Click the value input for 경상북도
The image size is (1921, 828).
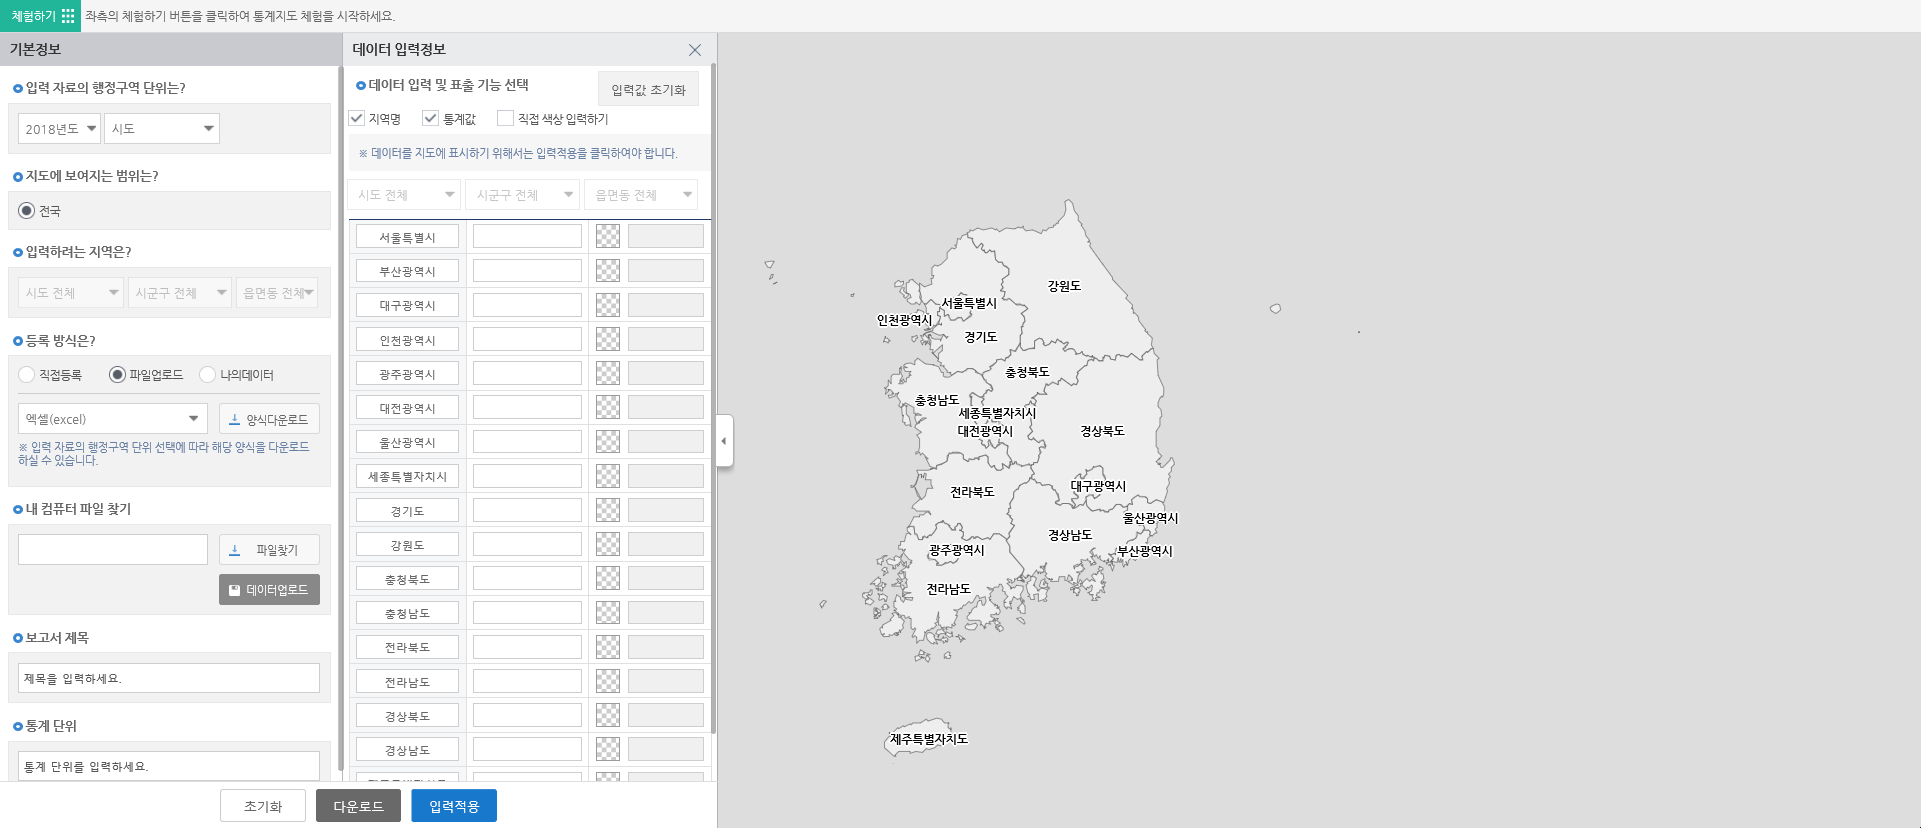click(x=527, y=715)
